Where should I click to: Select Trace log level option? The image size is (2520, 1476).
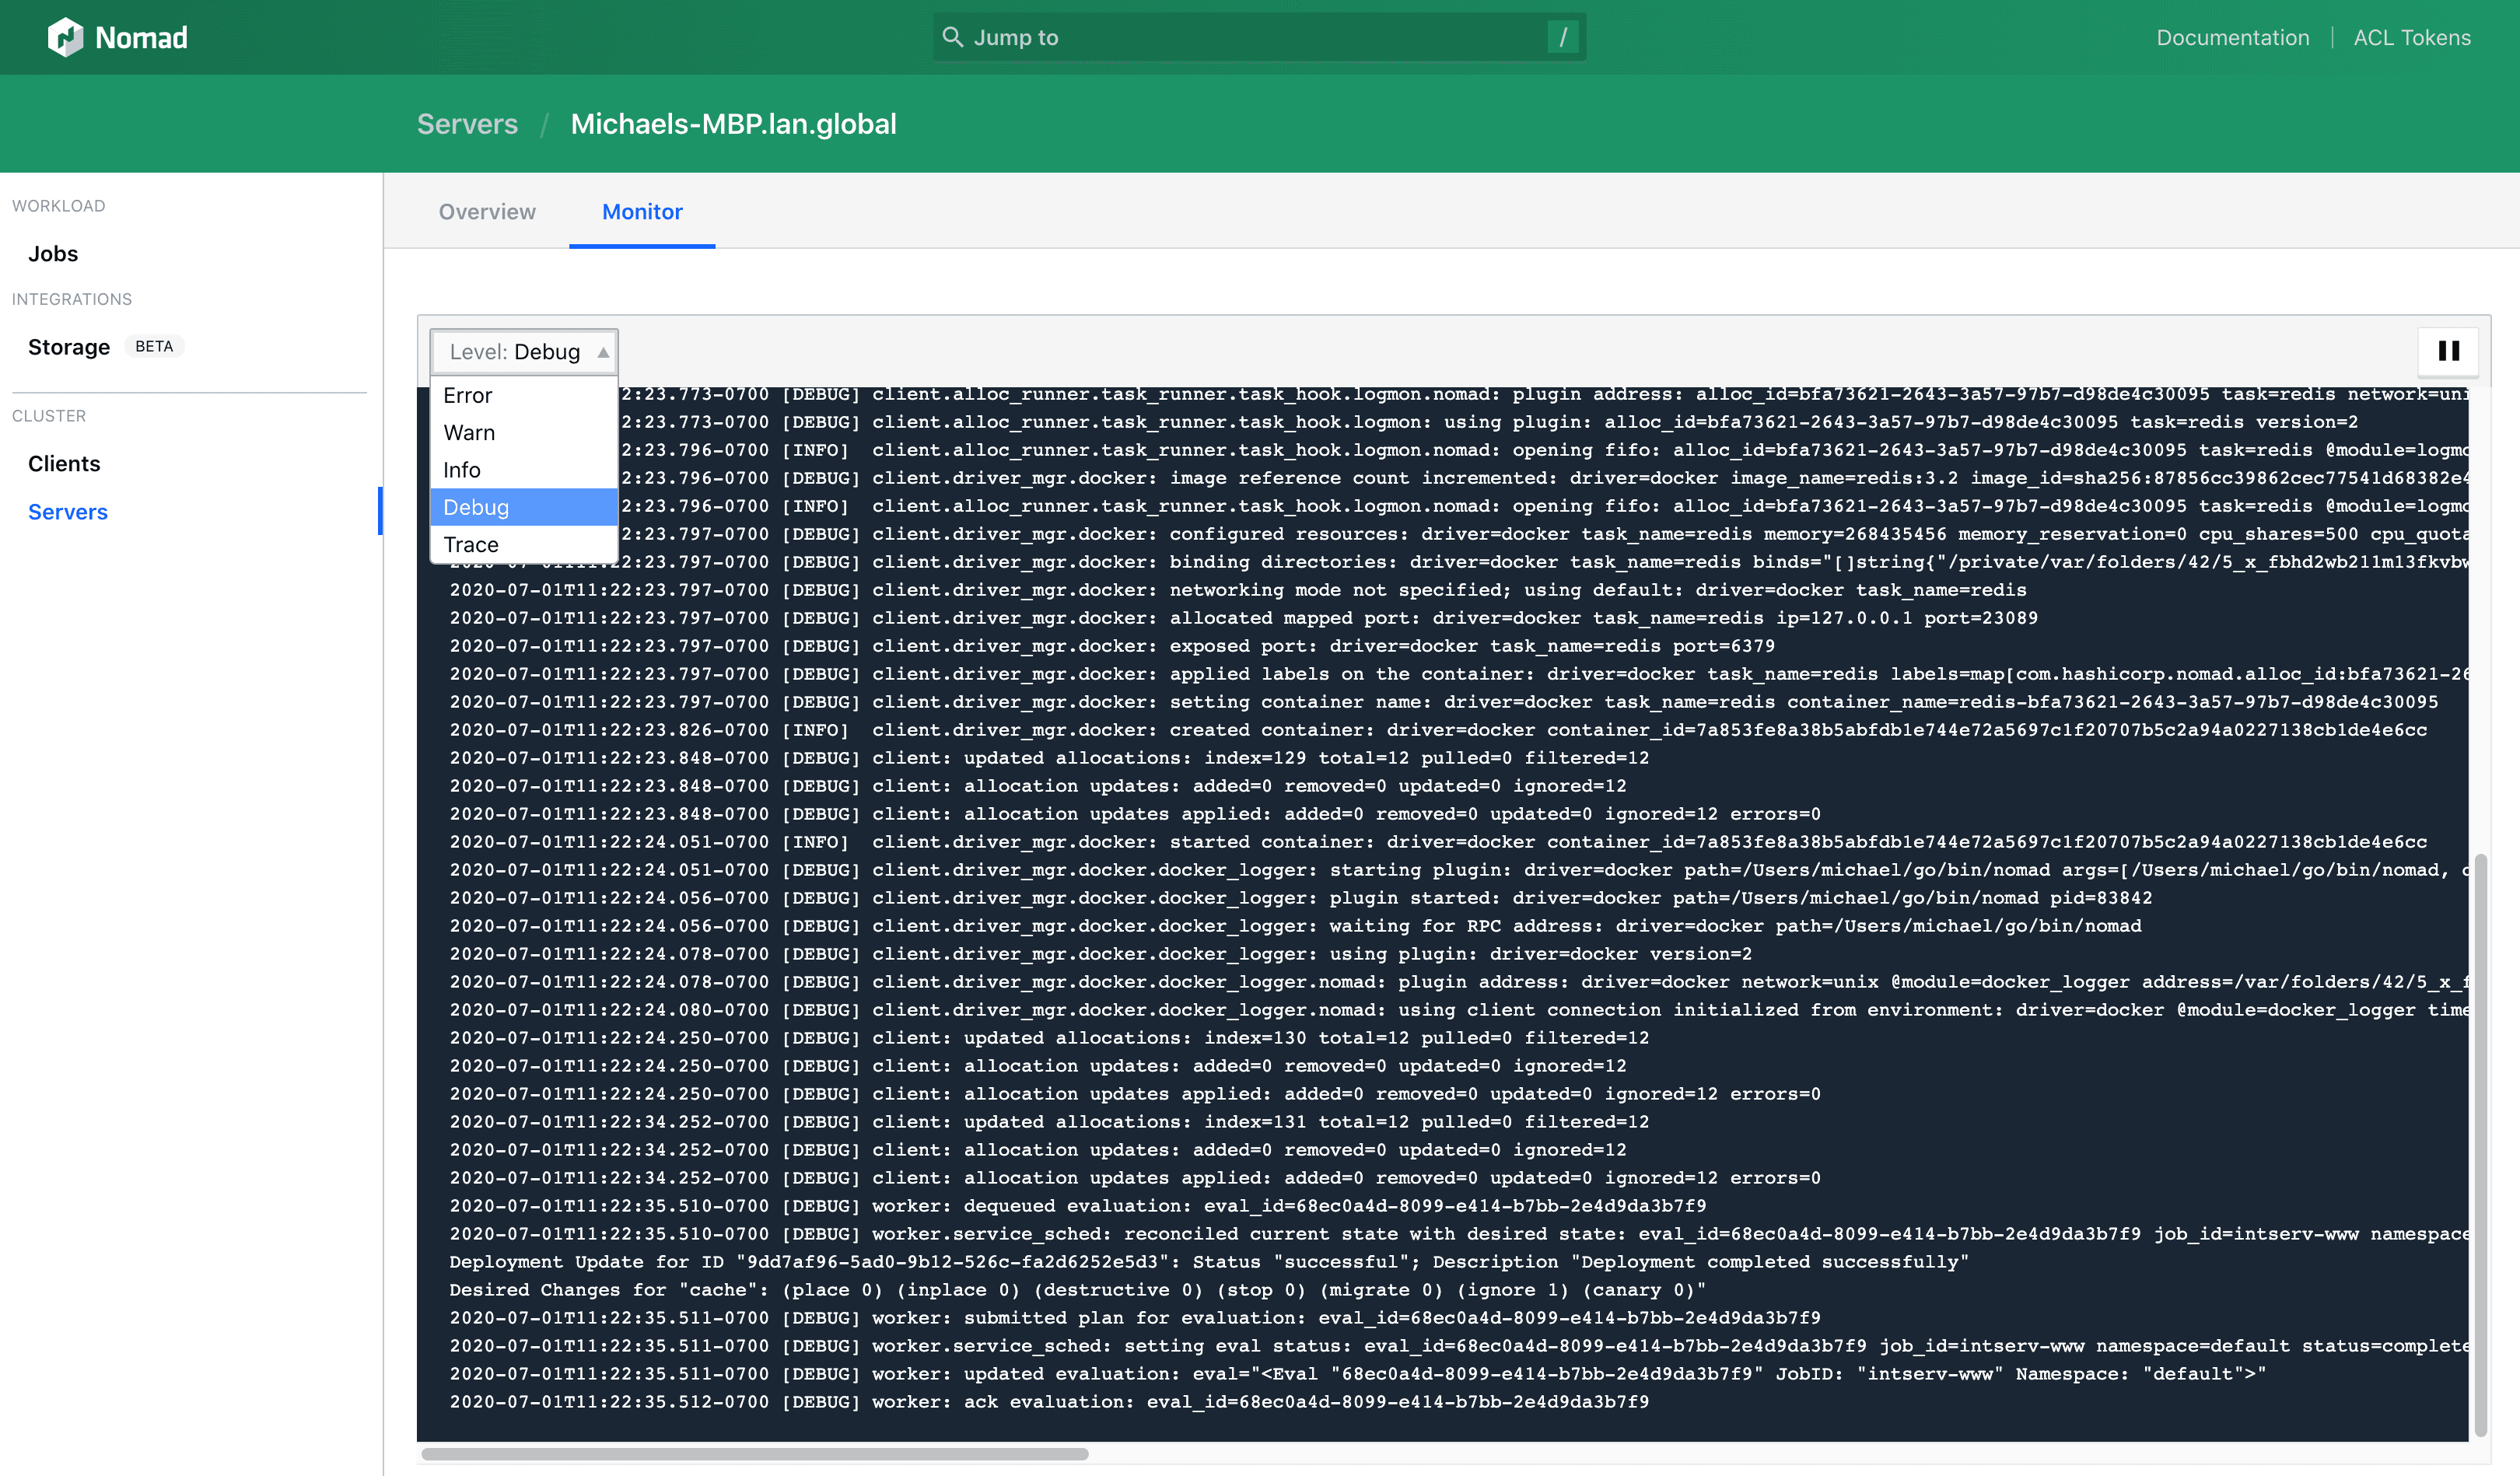tap(471, 544)
